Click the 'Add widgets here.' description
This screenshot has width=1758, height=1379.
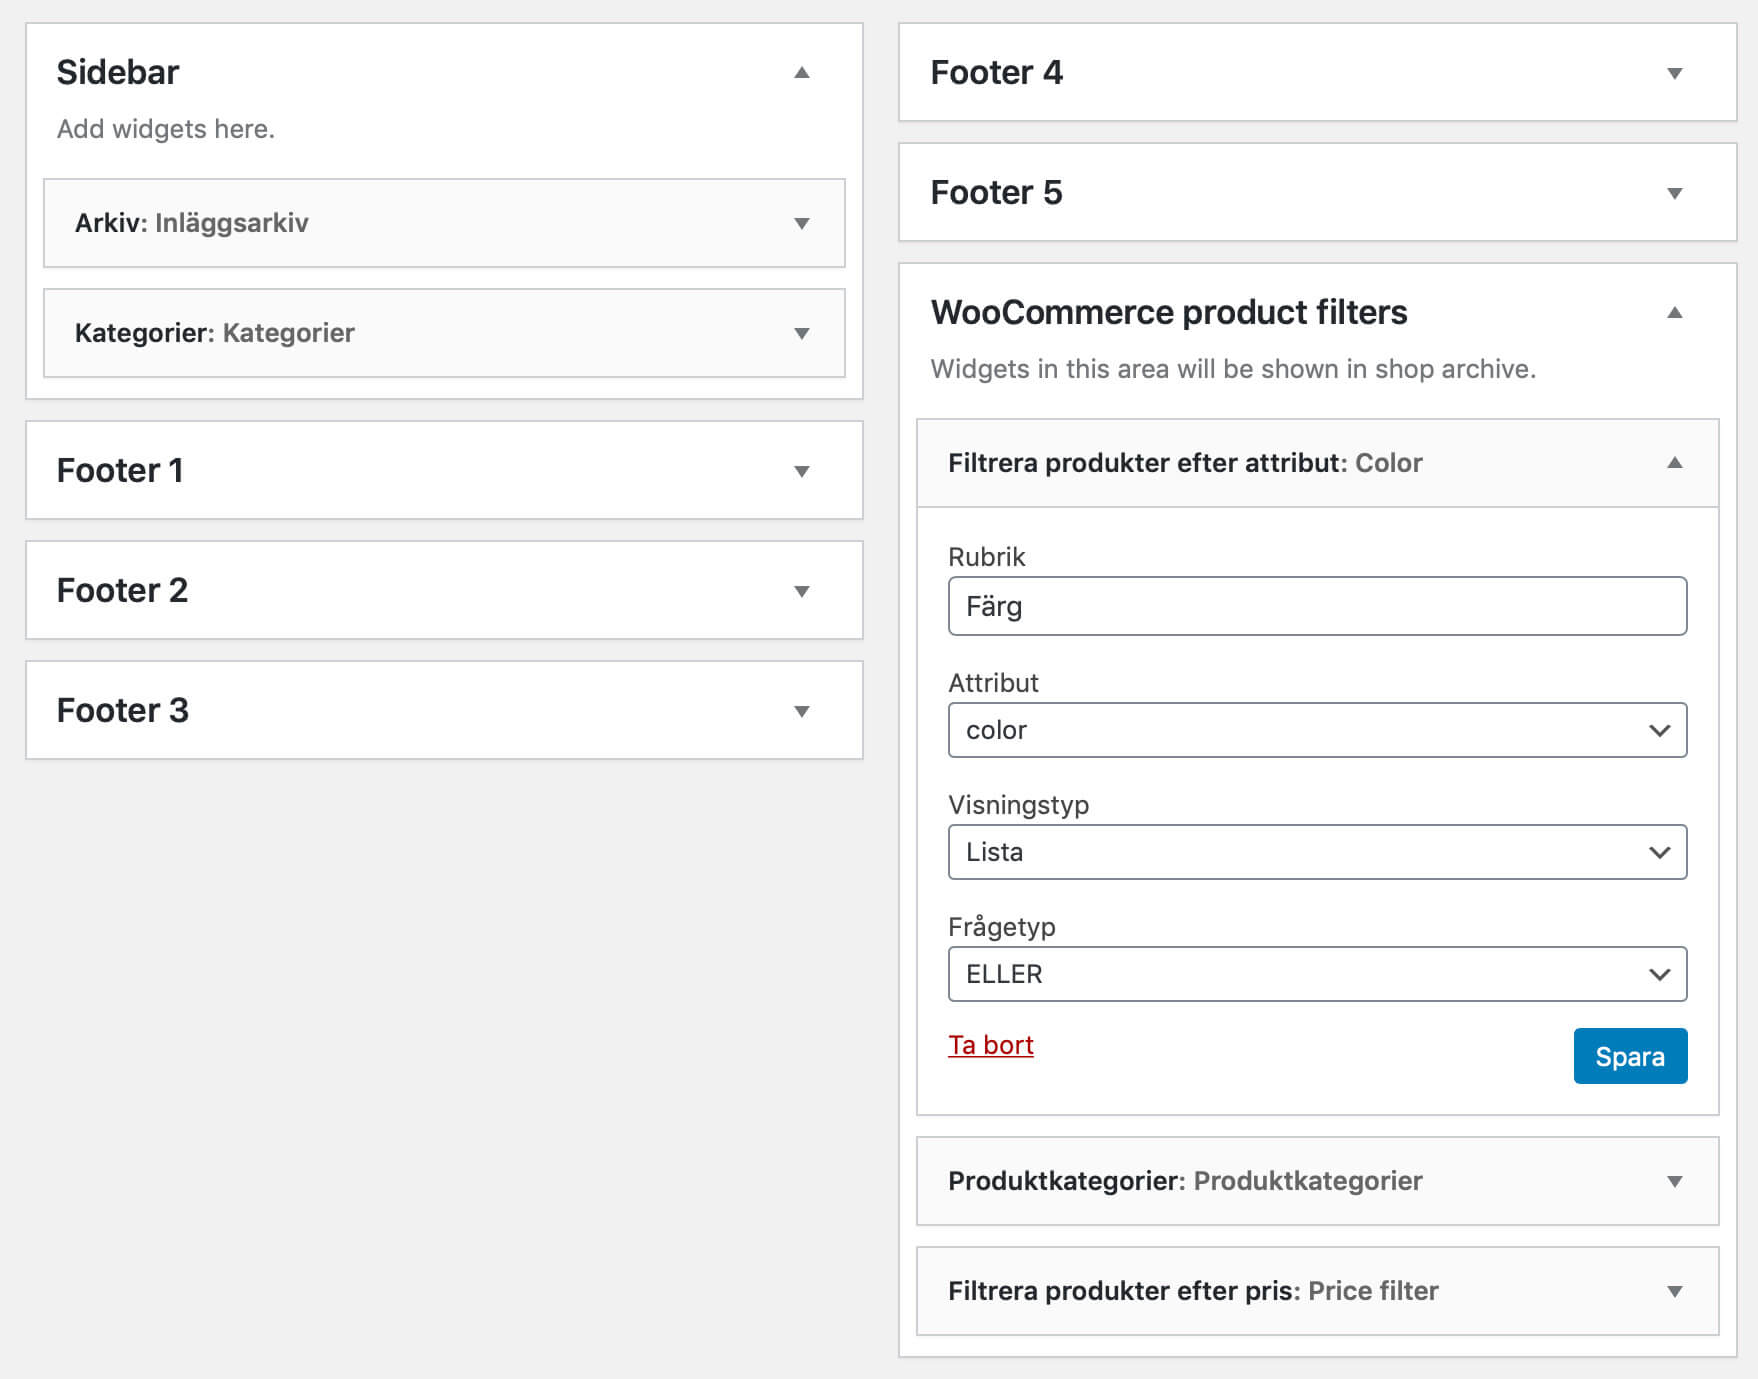click(x=166, y=129)
